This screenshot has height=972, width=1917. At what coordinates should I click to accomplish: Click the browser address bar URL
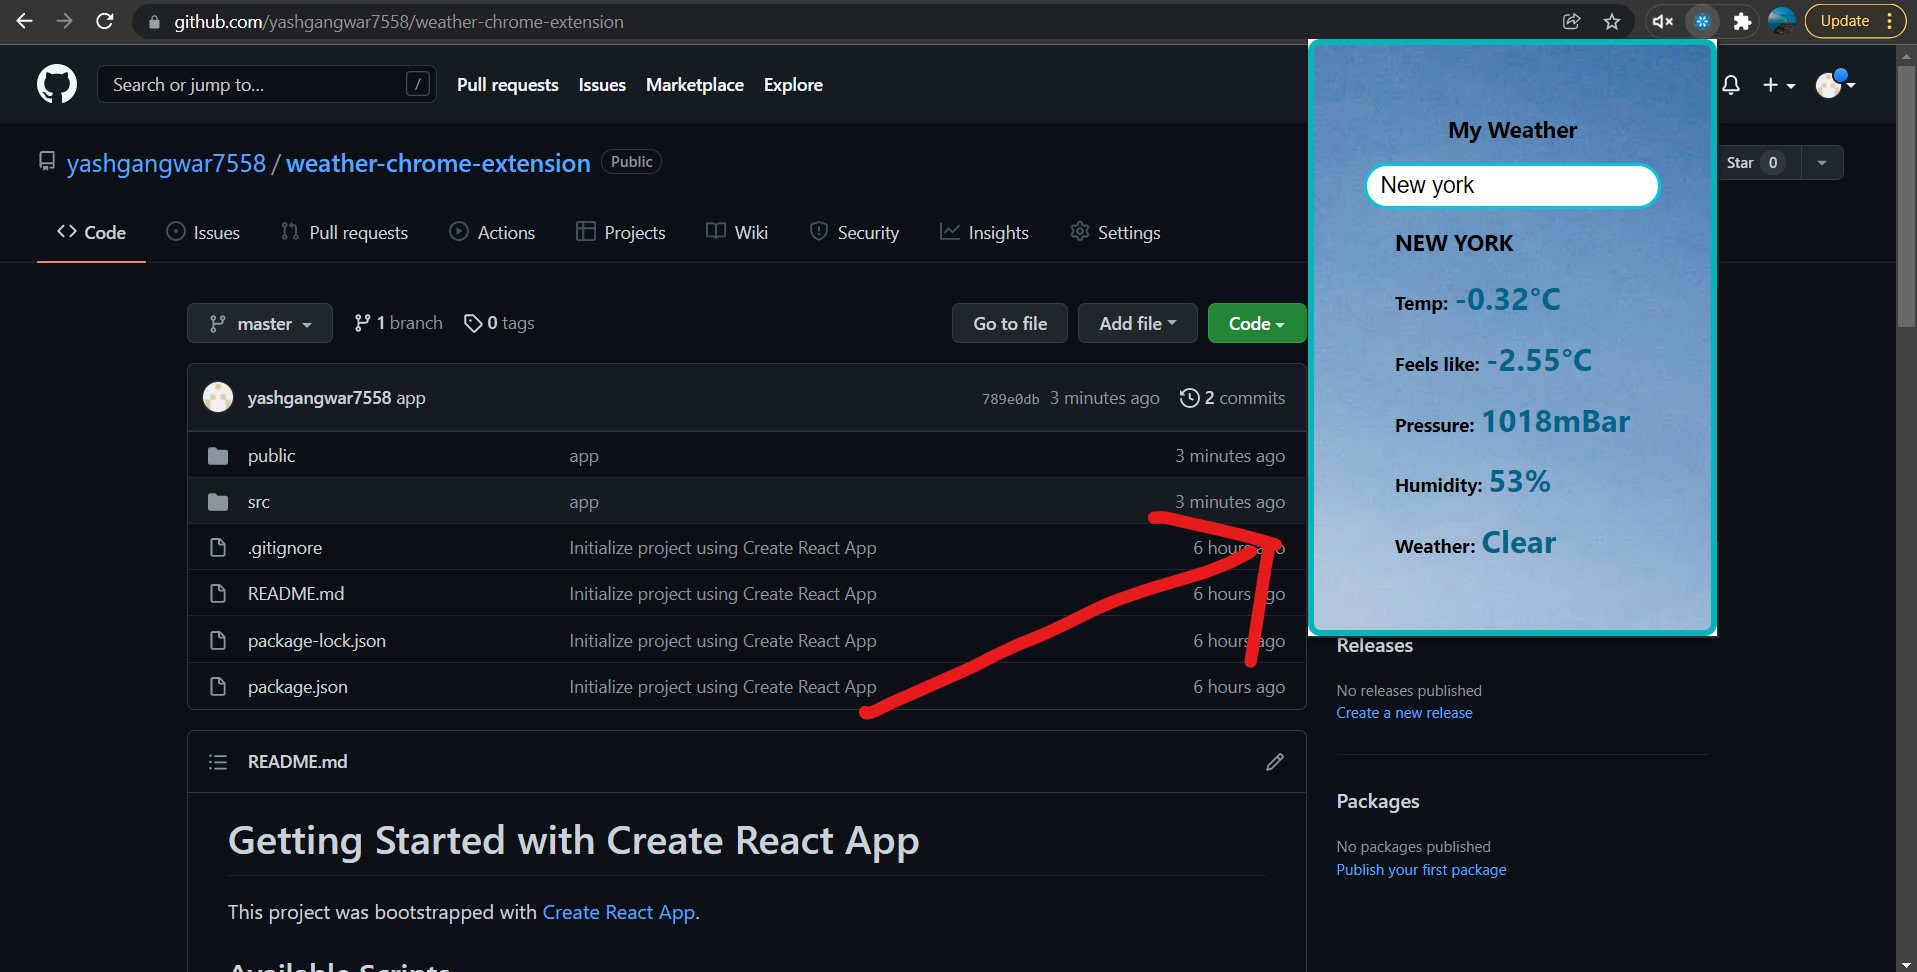tap(399, 22)
